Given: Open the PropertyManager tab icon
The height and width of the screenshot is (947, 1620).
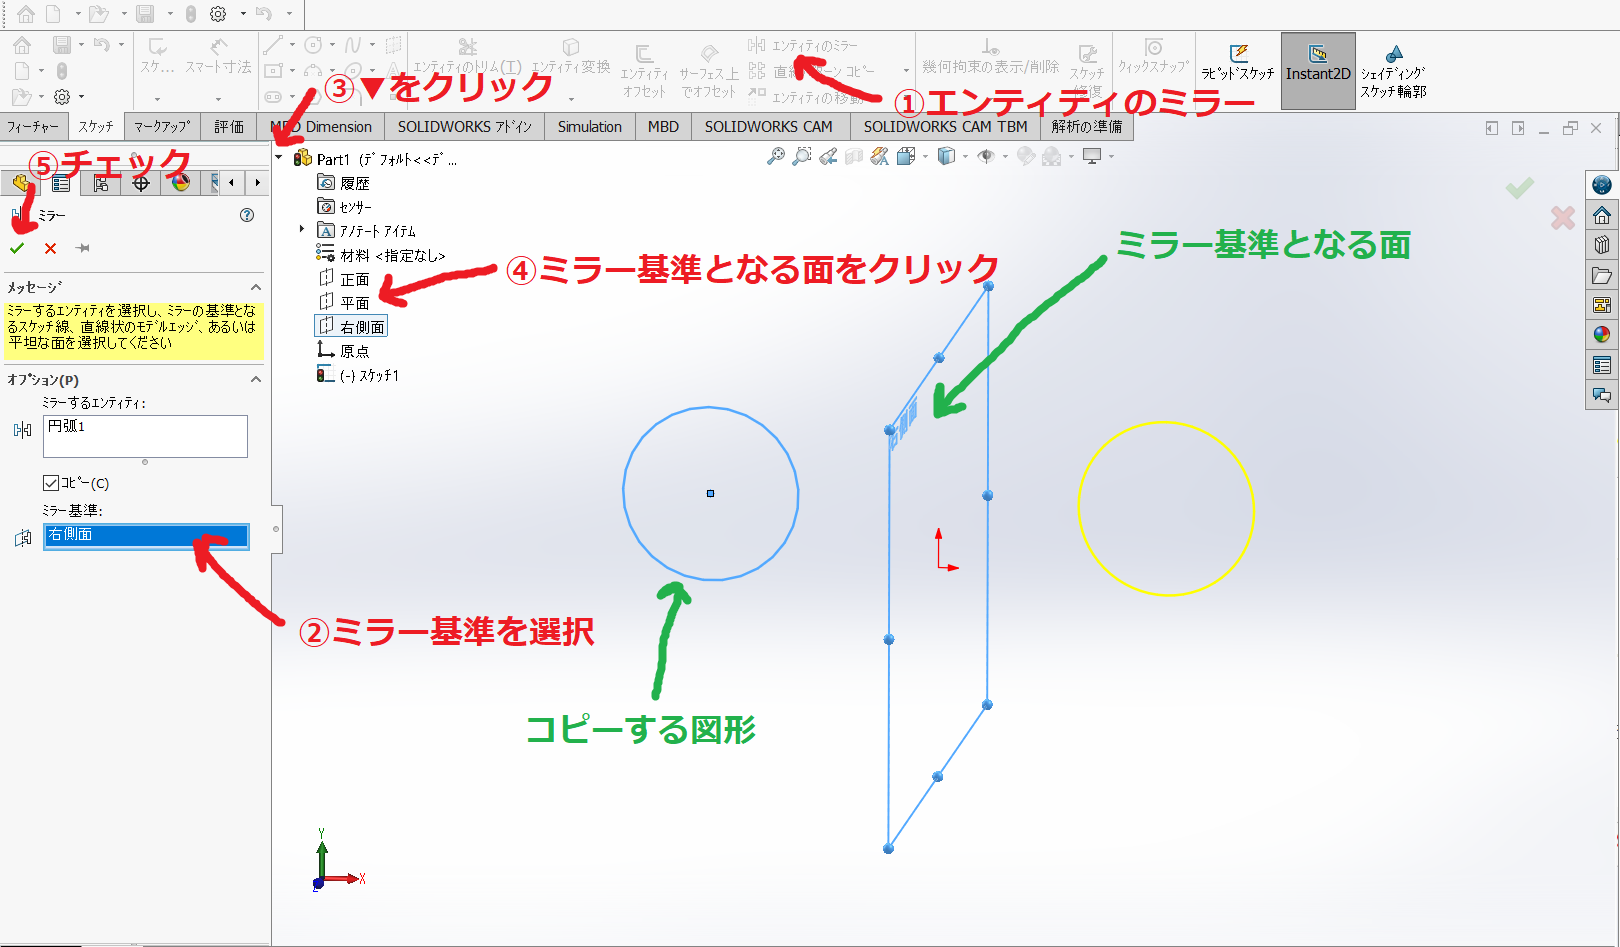Looking at the screenshot, I should click(x=61, y=183).
